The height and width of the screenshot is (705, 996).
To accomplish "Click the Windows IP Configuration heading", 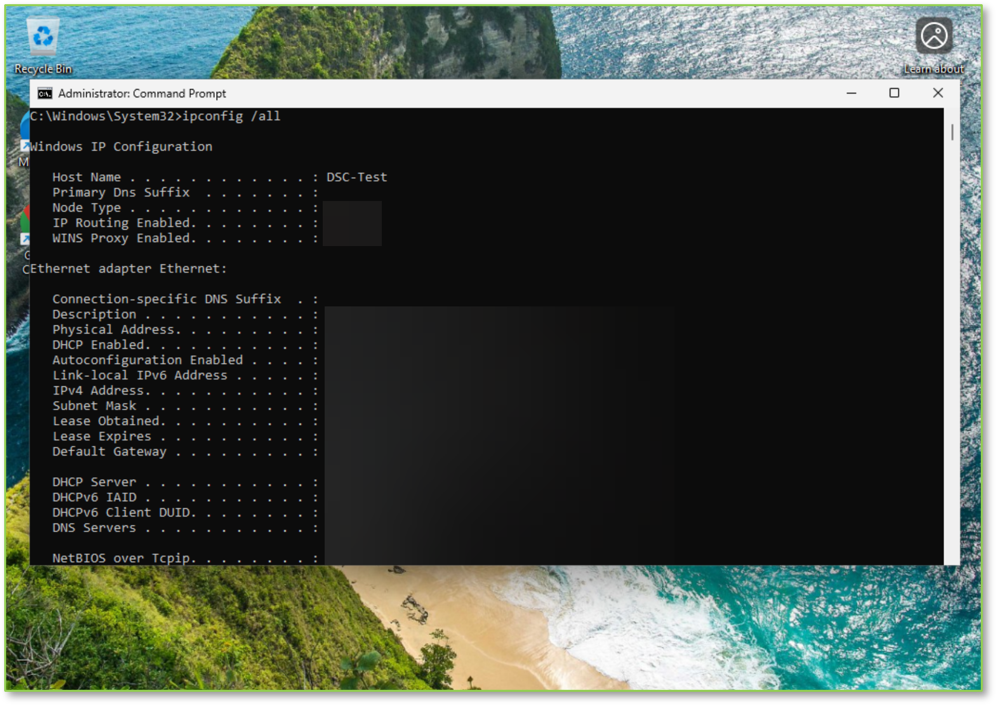I will 121,147.
